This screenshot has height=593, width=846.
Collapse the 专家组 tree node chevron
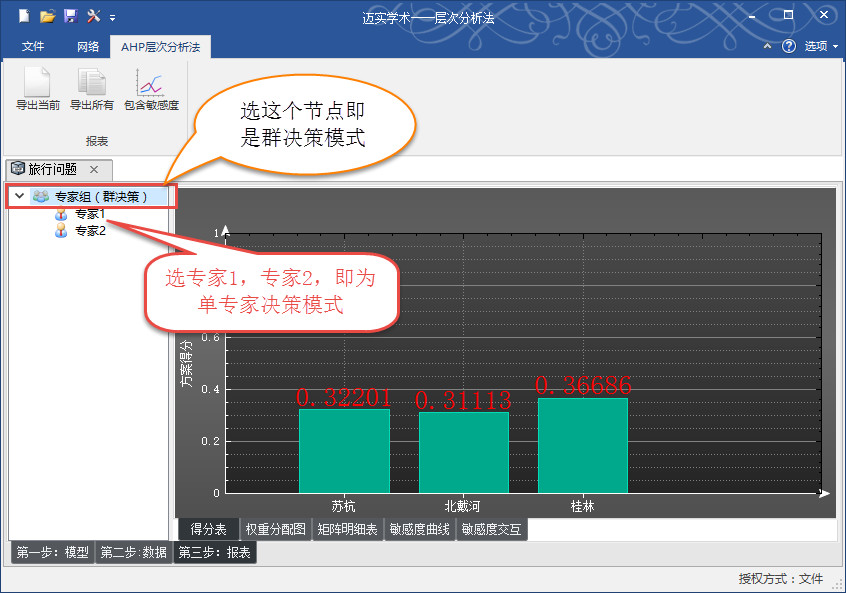pos(19,196)
